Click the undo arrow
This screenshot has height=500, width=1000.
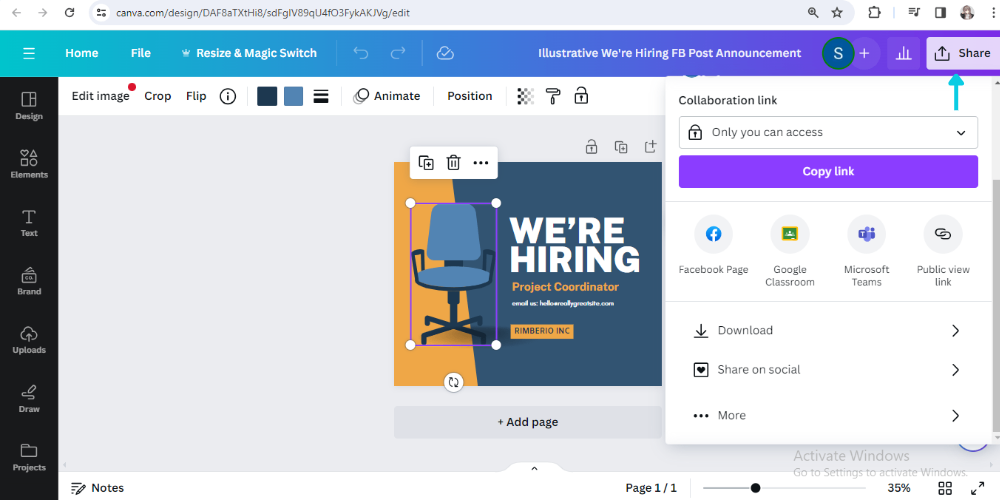pyautogui.click(x=361, y=53)
